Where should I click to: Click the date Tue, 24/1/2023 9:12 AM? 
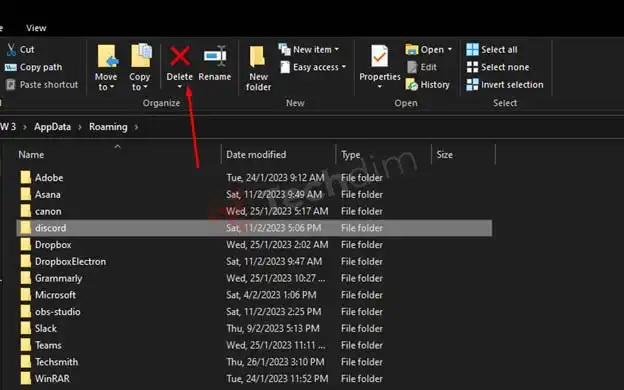(275, 177)
